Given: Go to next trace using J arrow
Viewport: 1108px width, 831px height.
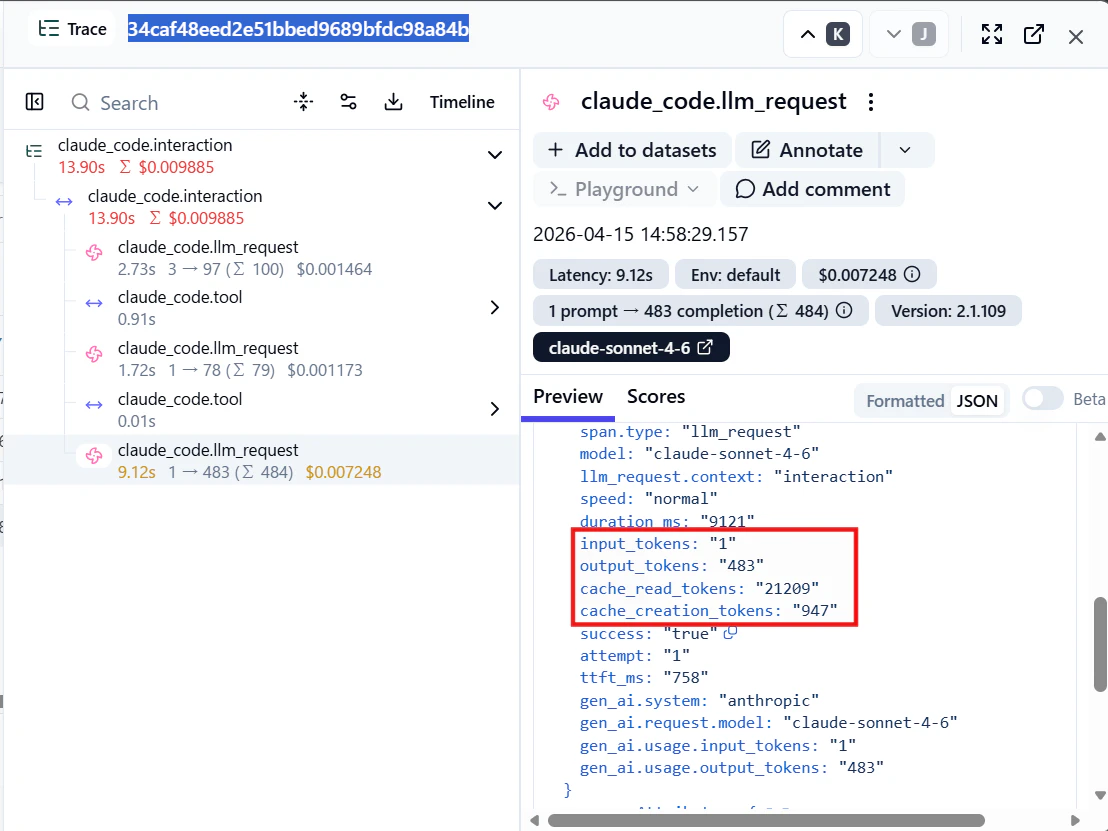Looking at the screenshot, I should tap(909, 34).
